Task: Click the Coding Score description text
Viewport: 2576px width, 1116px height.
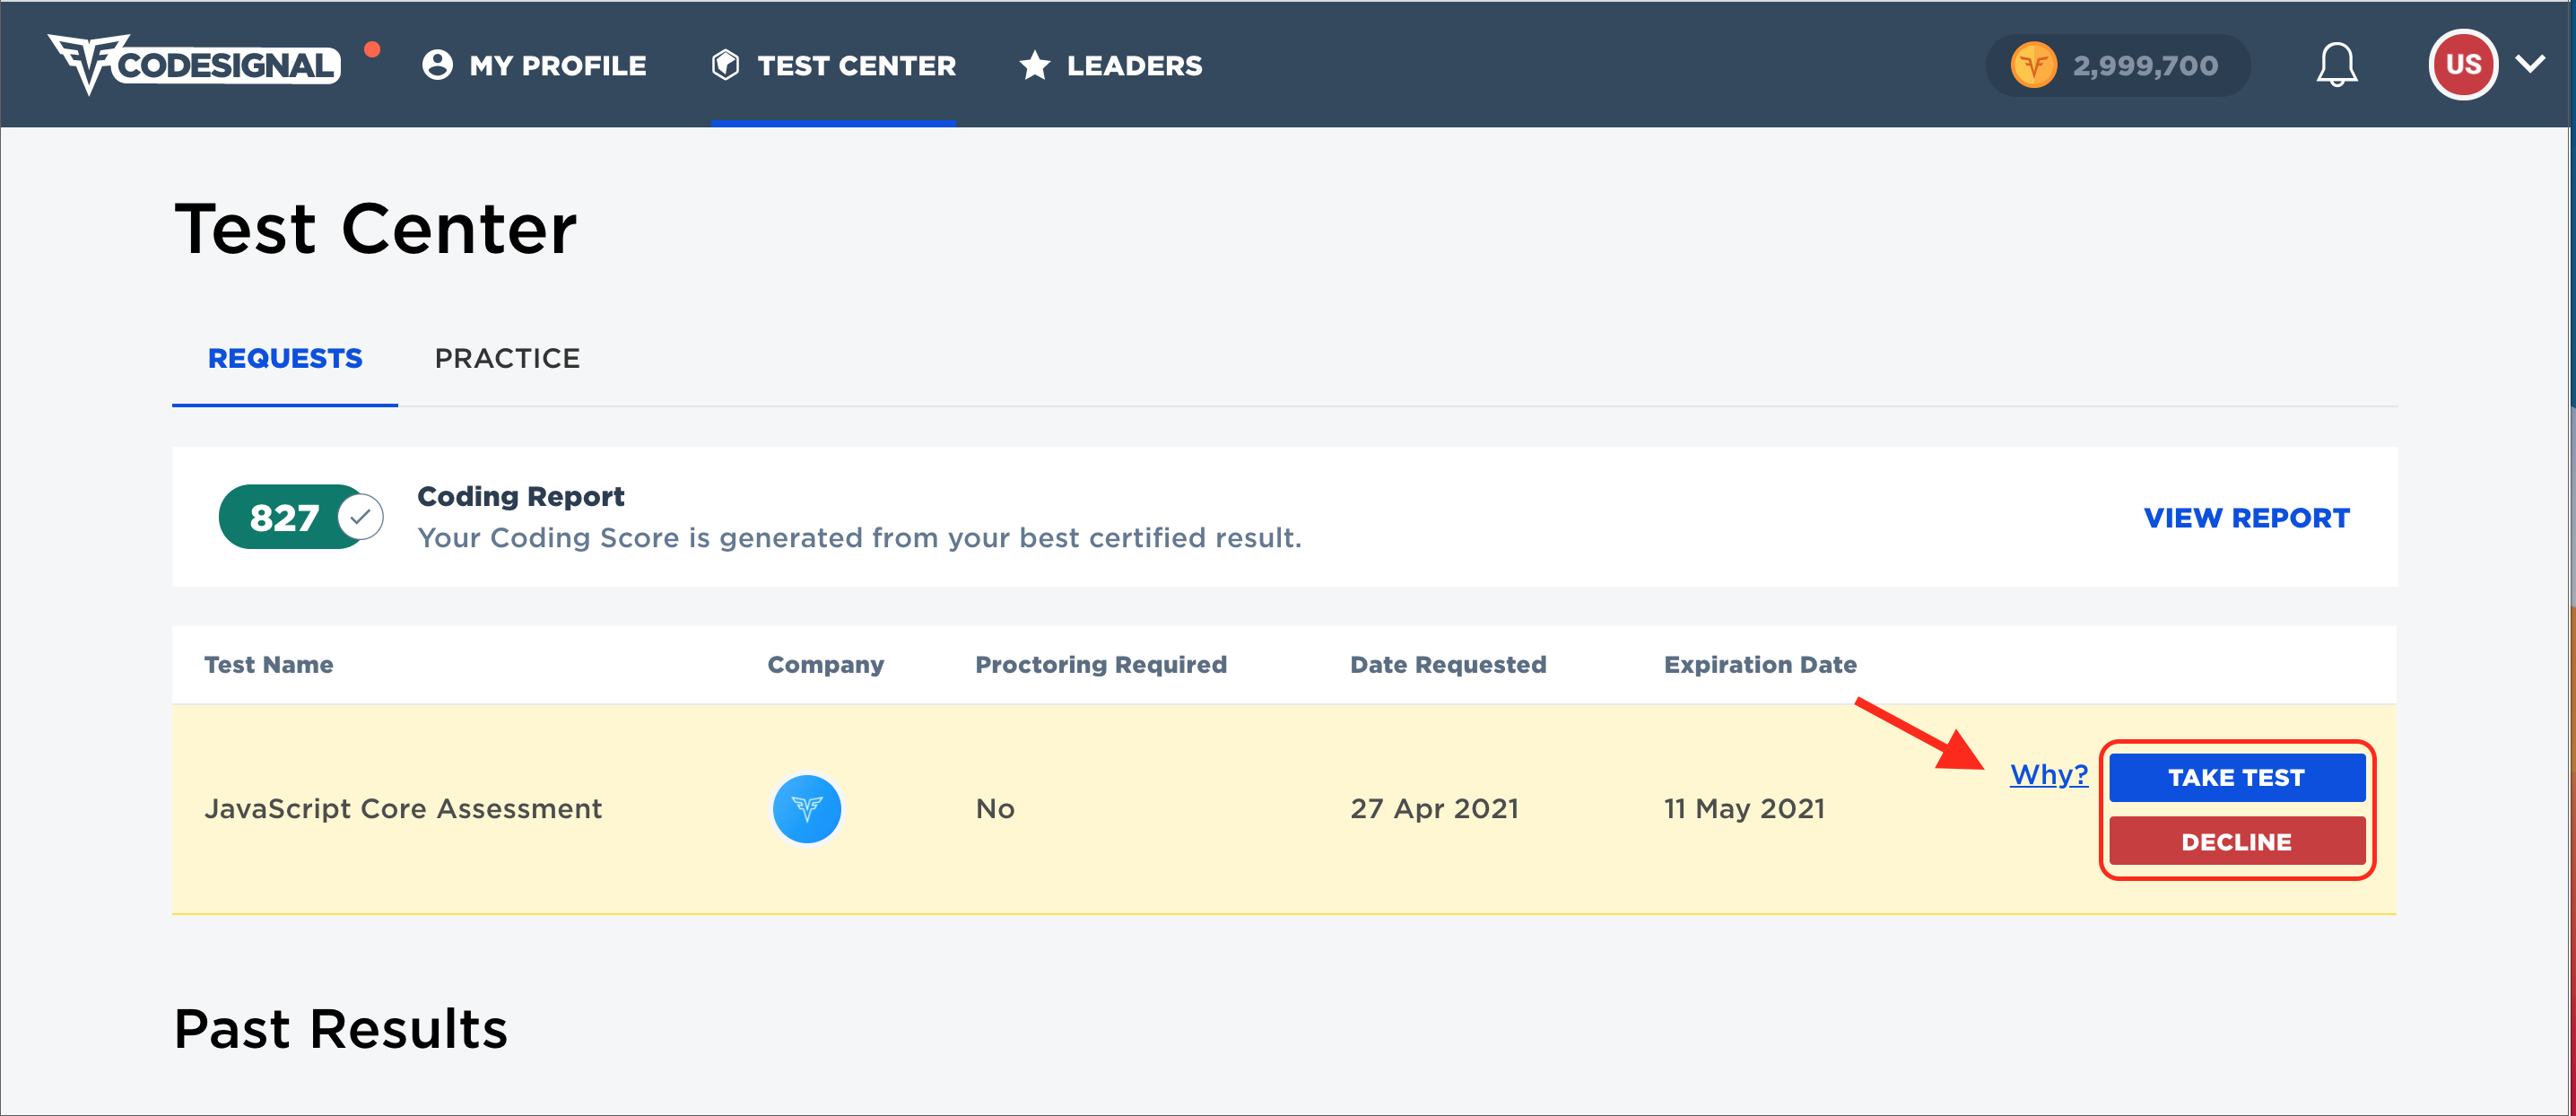Action: pyautogui.click(x=859, y=538)
